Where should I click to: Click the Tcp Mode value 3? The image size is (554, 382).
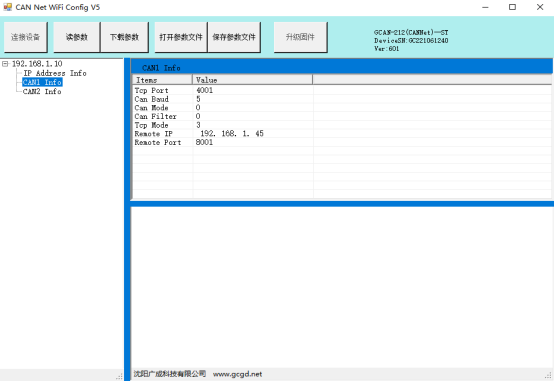pos(198,125)
